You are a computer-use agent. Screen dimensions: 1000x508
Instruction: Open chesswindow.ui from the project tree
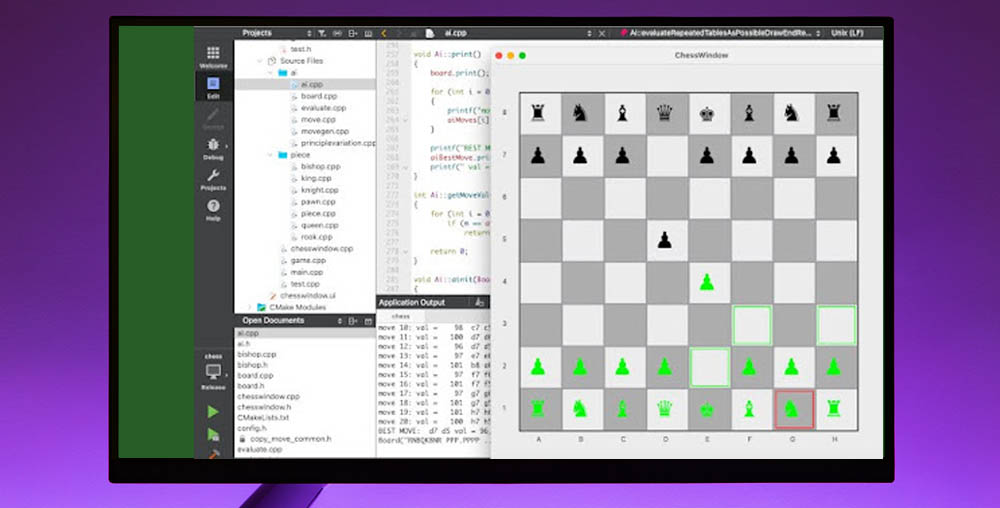307,296
